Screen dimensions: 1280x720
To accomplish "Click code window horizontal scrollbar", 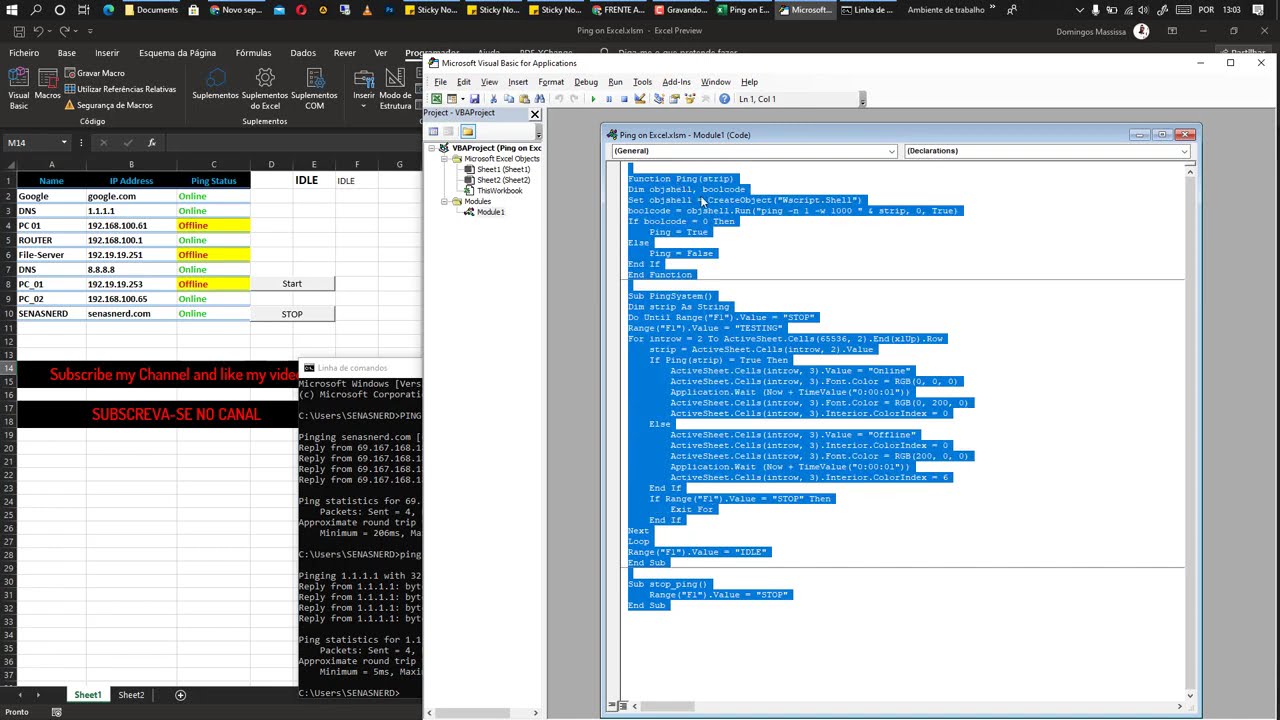I will [908, 707].
